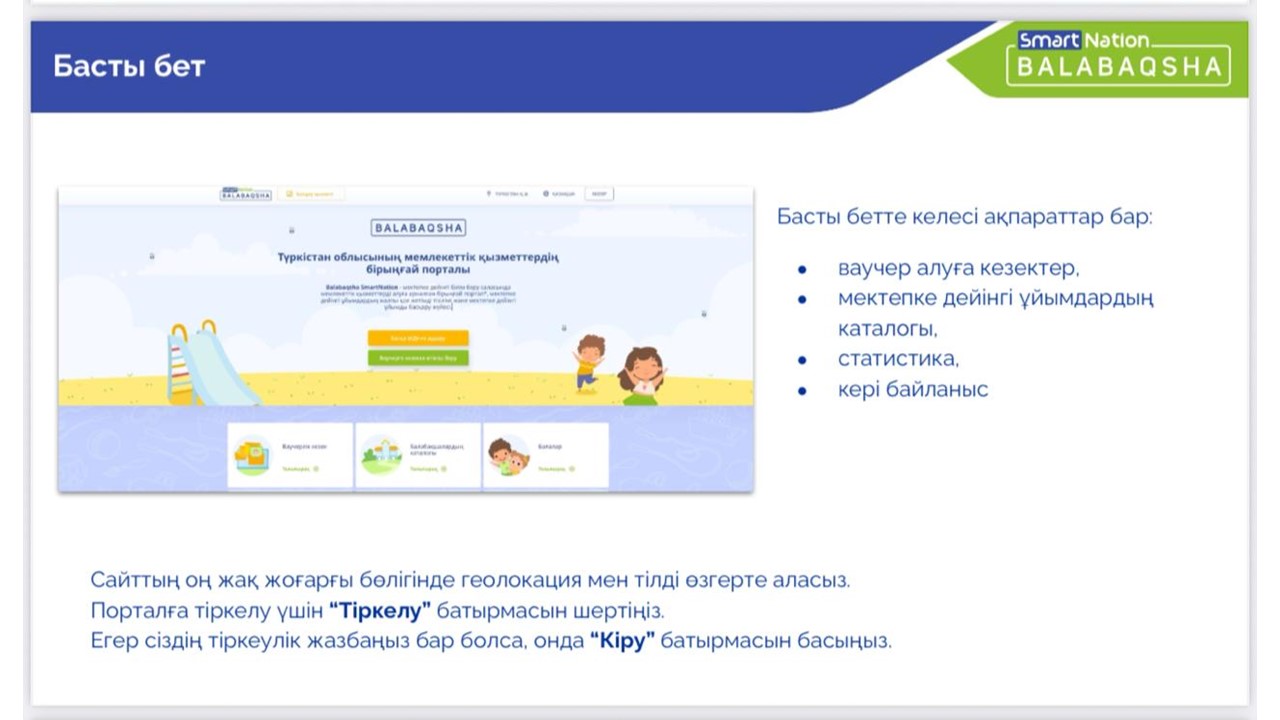Open the green link in kindergarten catalog card
The height and width of the screenshot is (720, 1280).
click(427, 468)
